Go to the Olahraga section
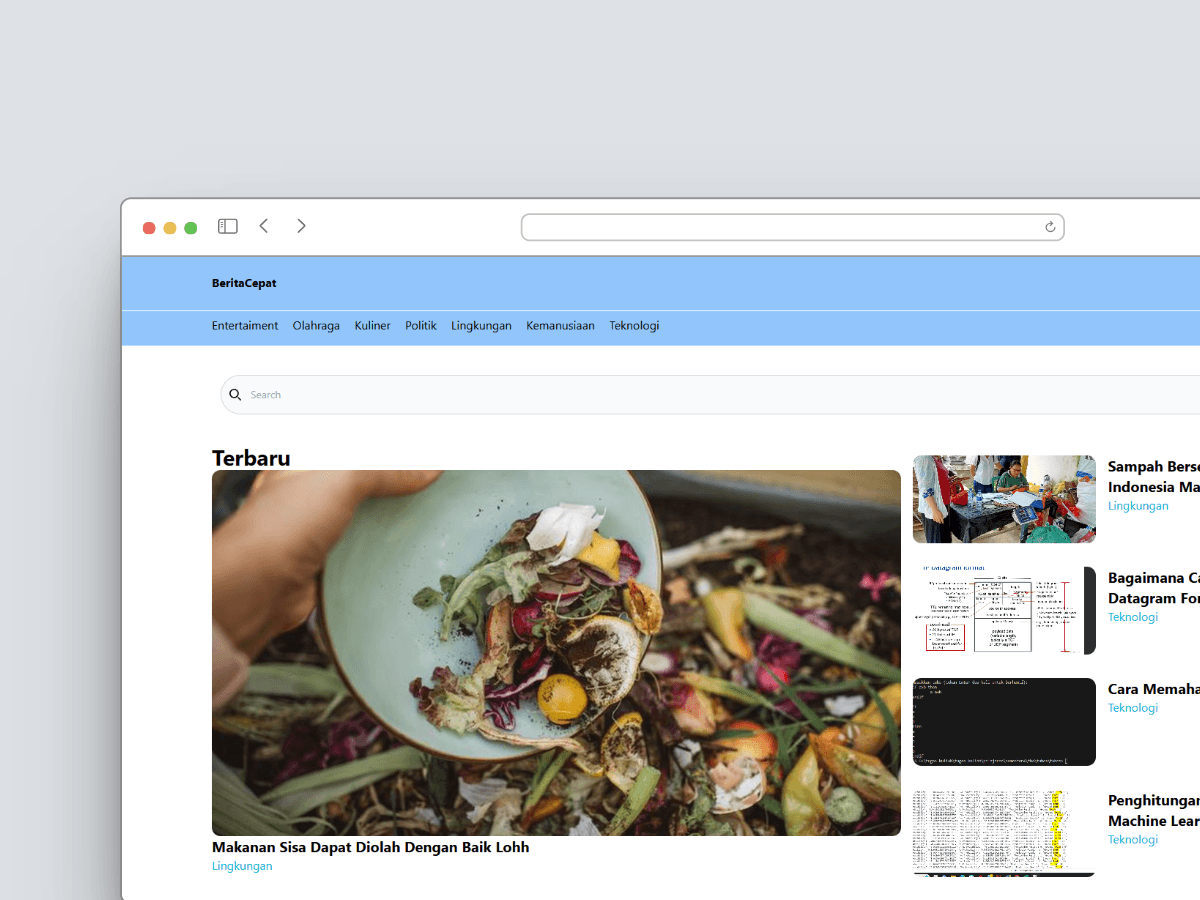 tap(316, 326)
